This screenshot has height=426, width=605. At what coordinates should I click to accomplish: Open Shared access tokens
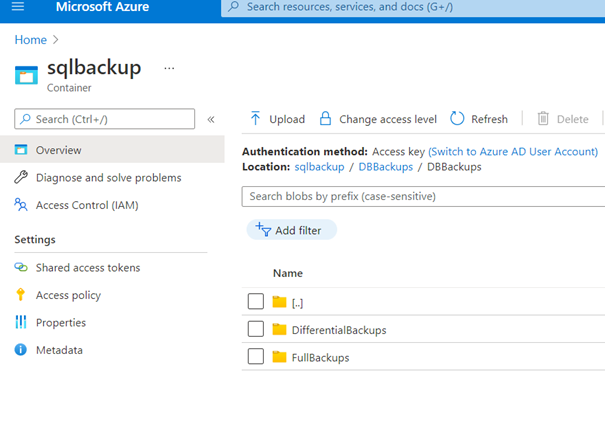click(x=88, y=267)
